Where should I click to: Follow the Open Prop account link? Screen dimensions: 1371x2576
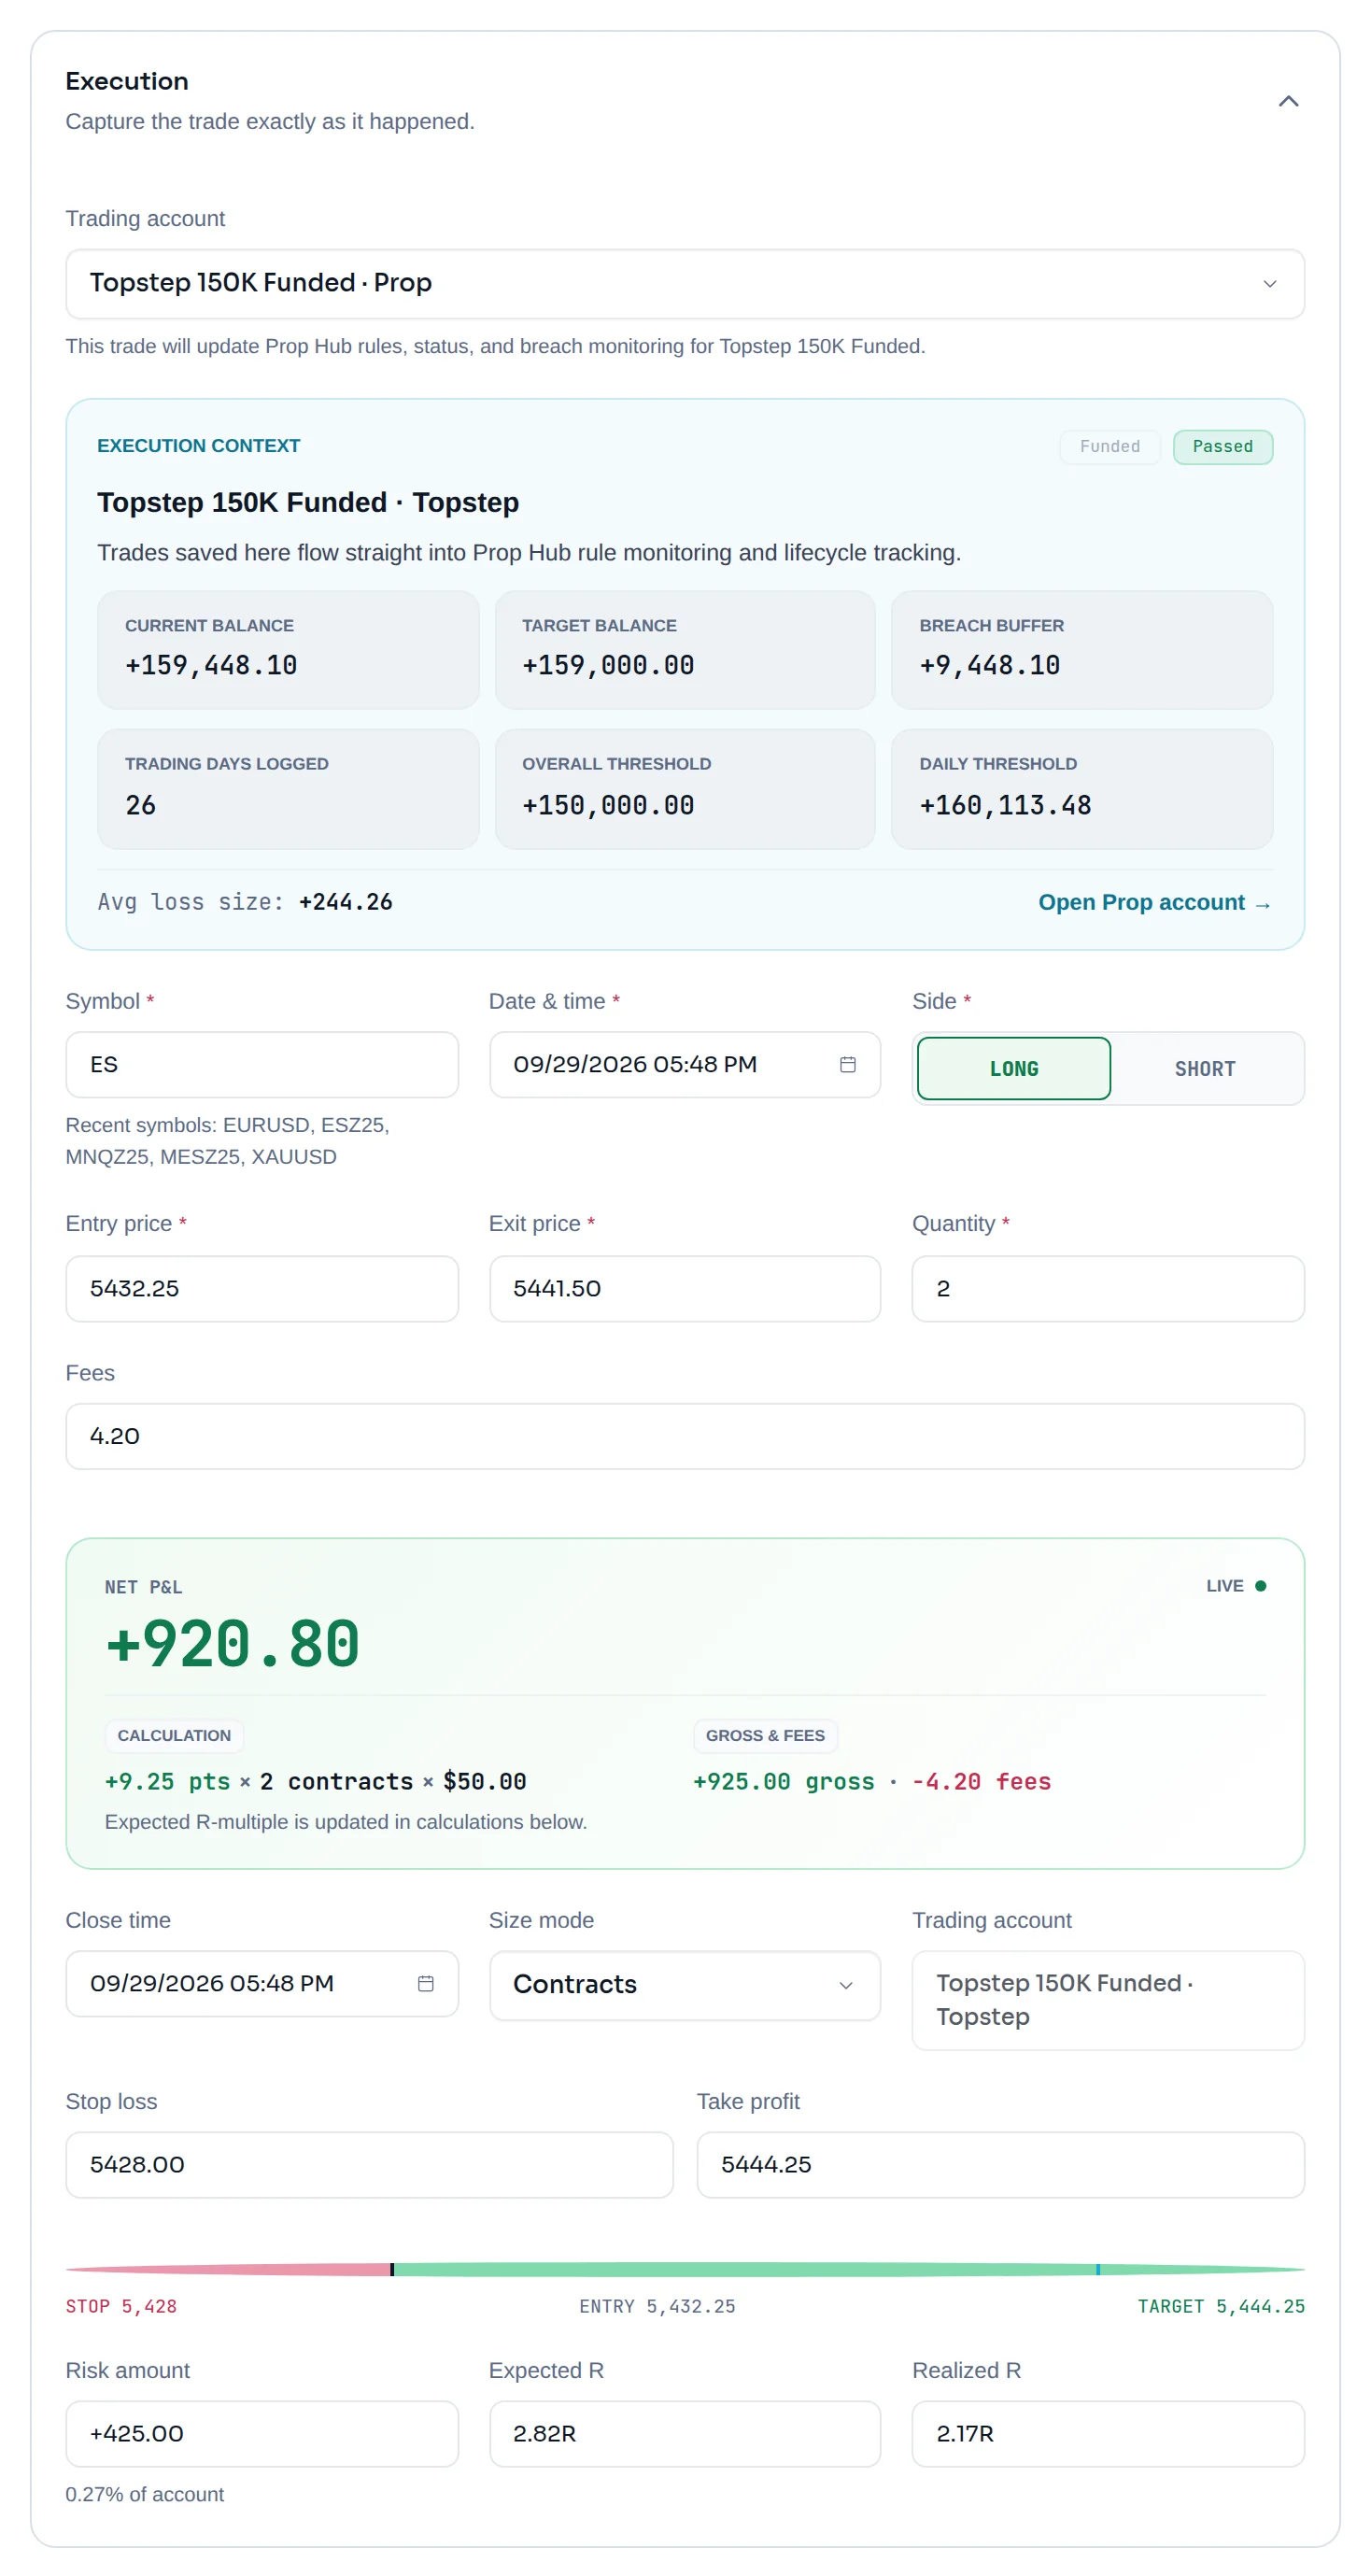1154,902
